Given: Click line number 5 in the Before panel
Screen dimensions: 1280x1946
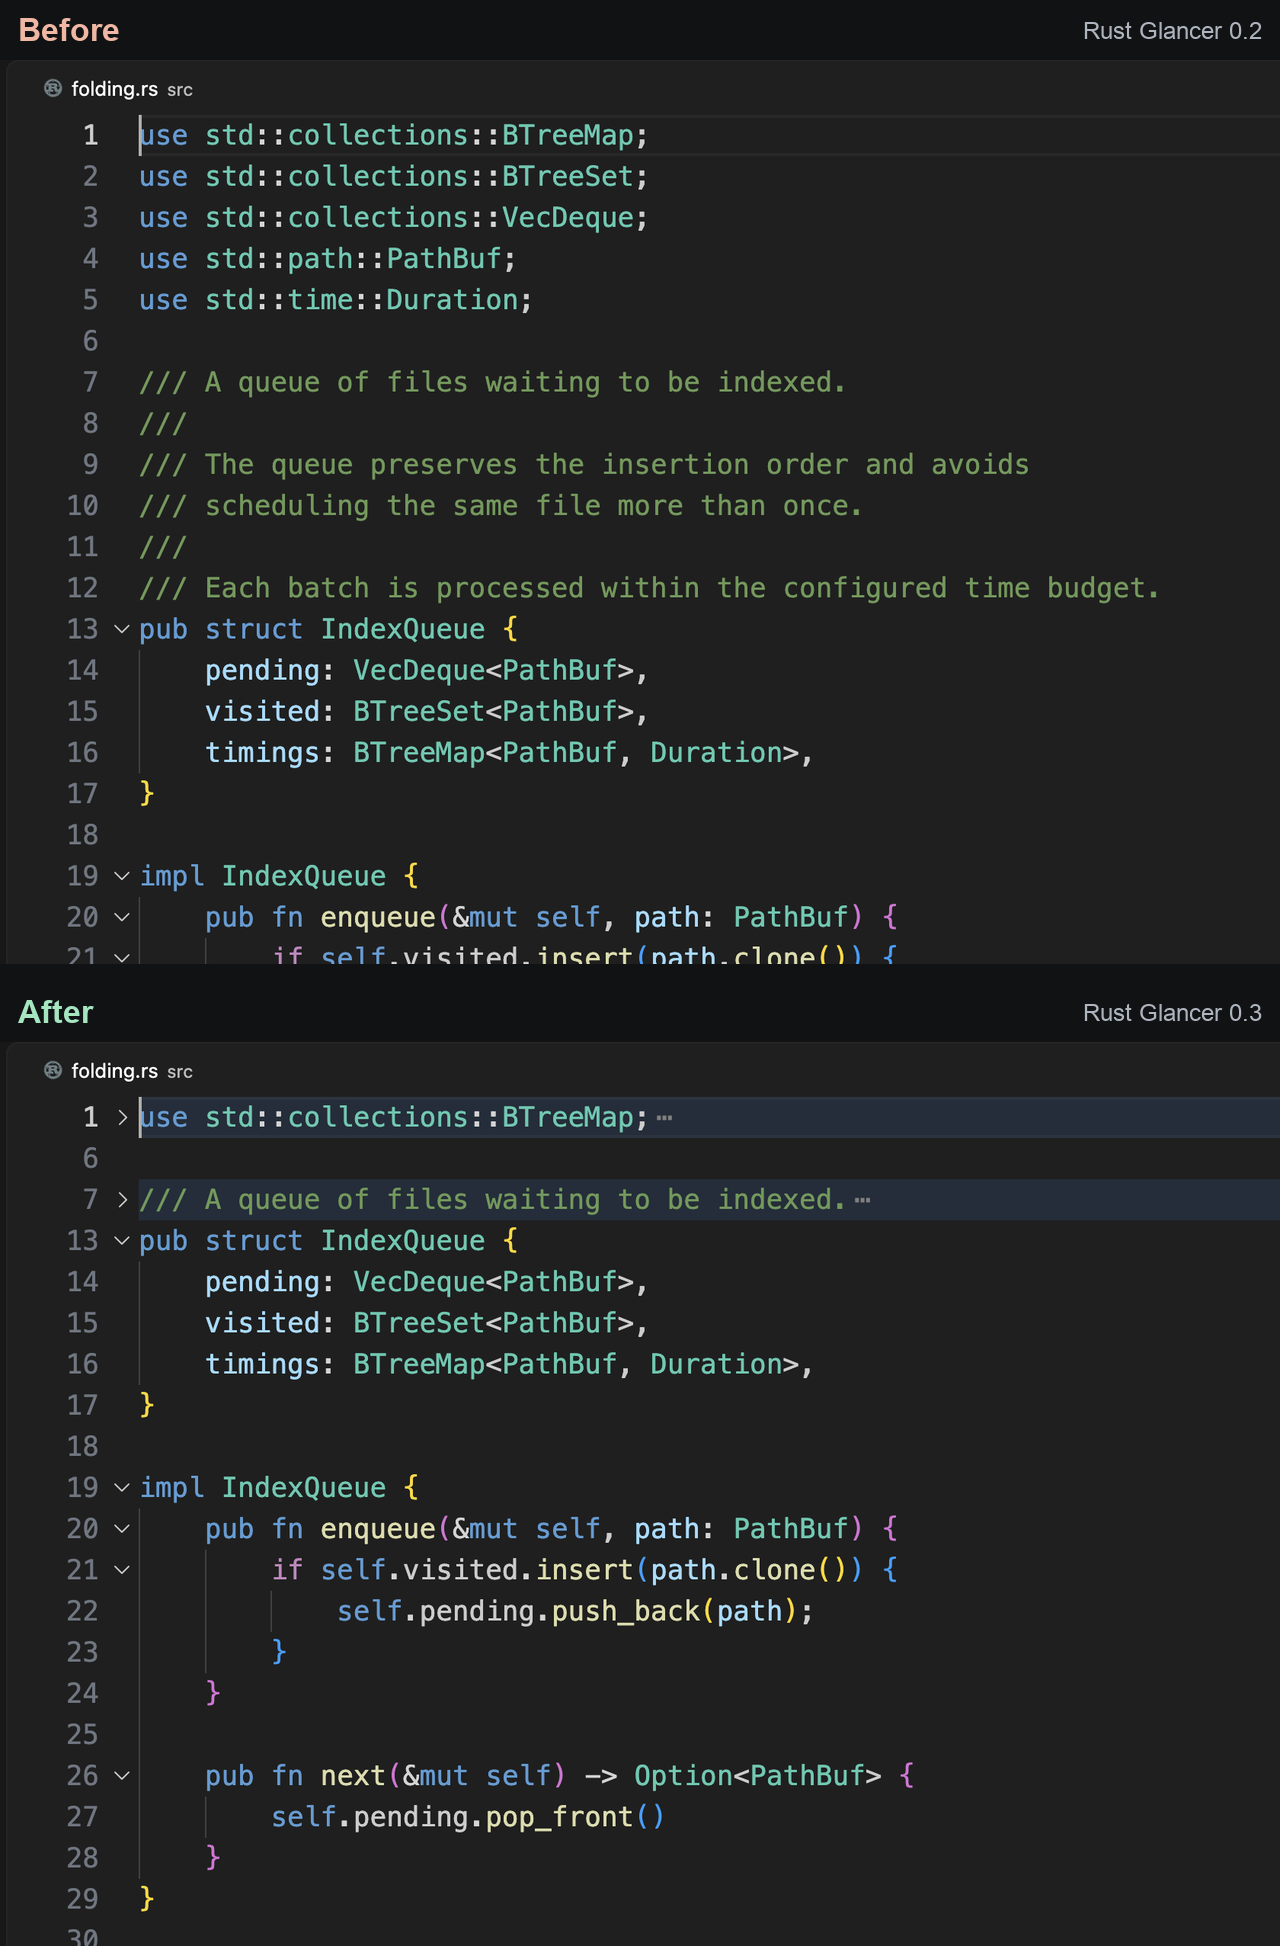Looking at the screenshot, I should point(90,300).
